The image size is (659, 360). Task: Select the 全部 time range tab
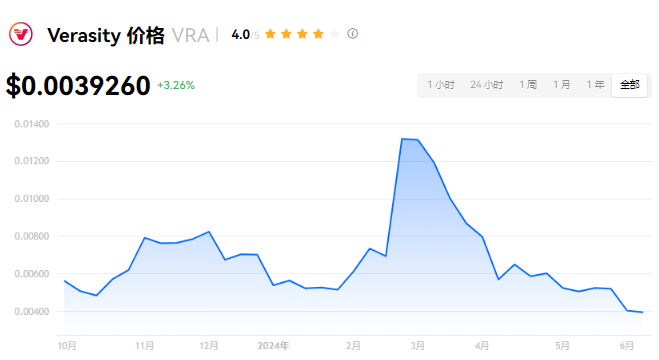pyautogui.click(x=630, y=85)
